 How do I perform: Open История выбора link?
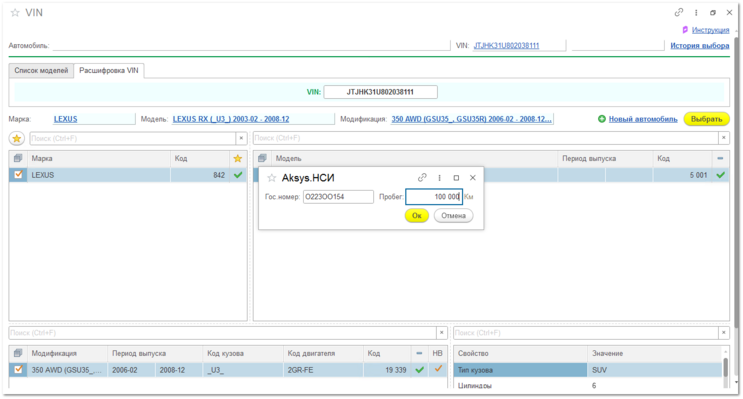click(x=699, y=45)
